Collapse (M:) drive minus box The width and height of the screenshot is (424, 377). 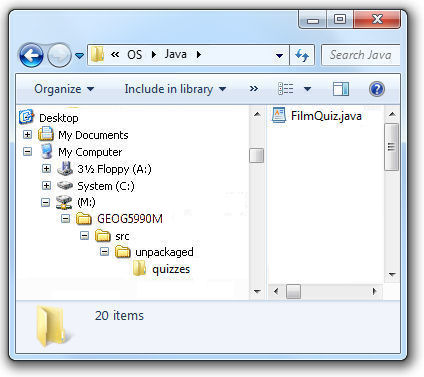46,202
